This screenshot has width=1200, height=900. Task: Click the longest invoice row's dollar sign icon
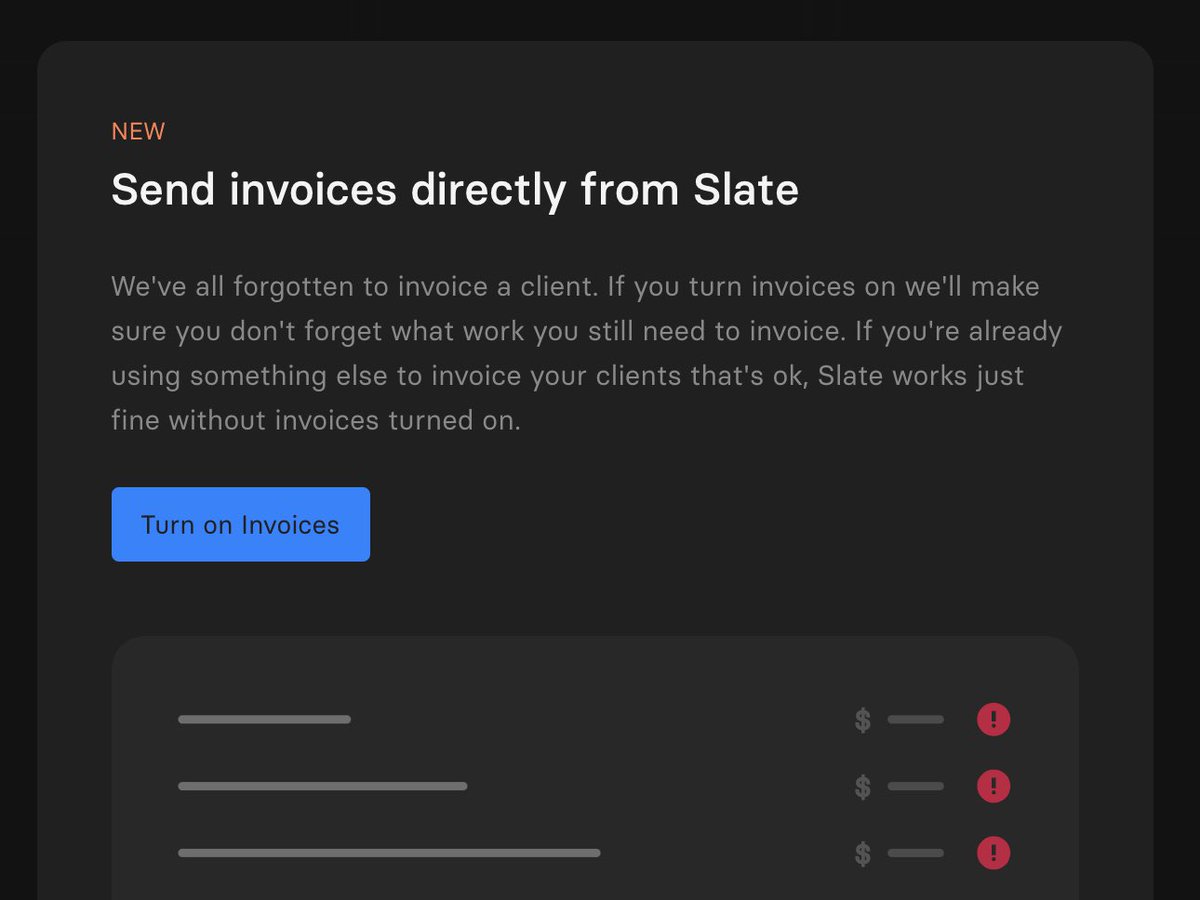[x=863, y=854]
